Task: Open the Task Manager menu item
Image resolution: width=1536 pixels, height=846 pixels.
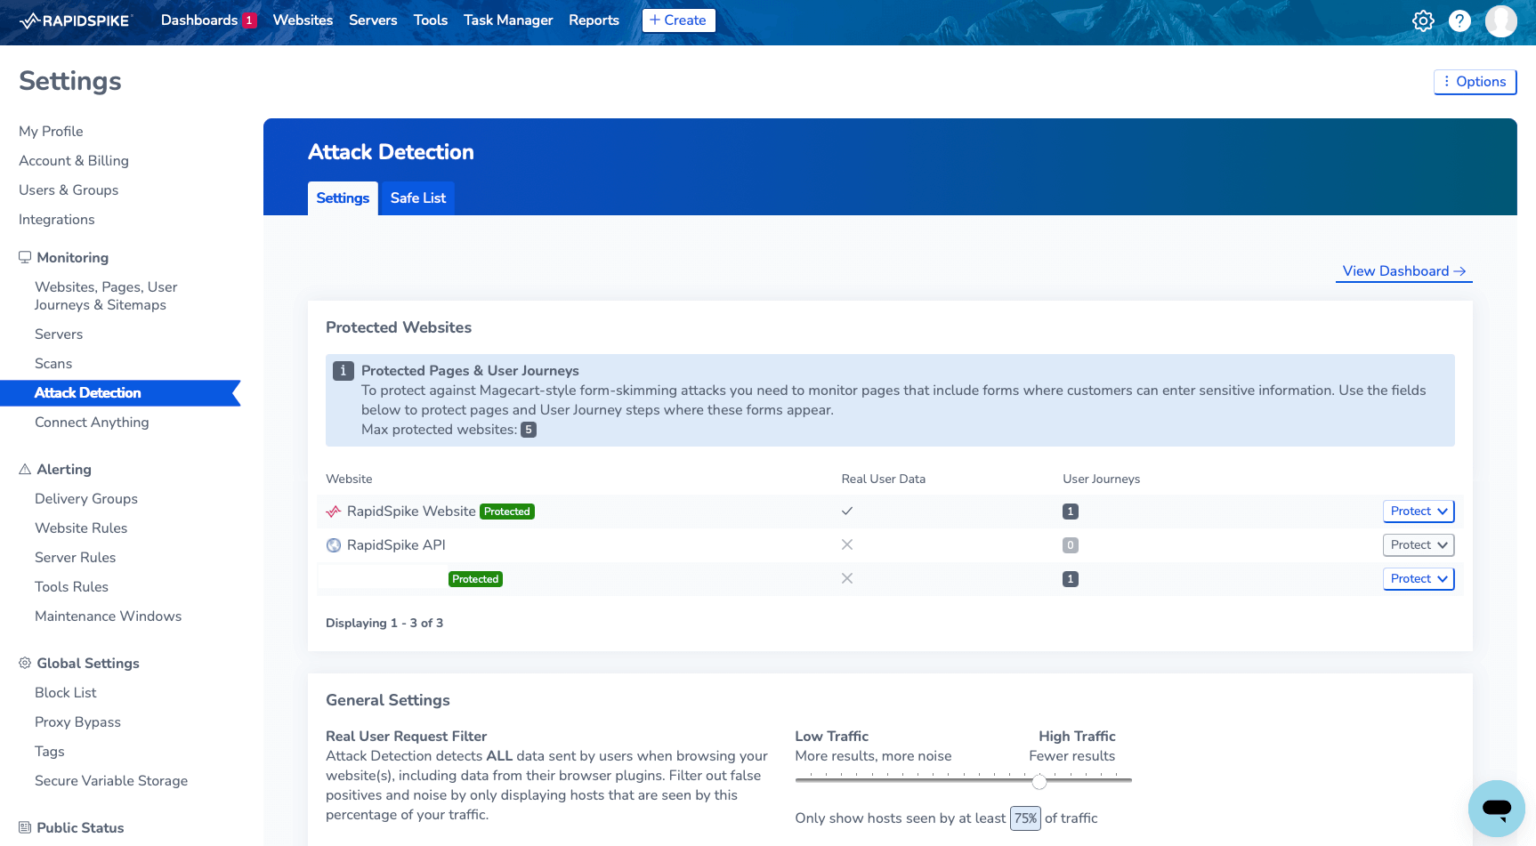Action: tap(508, 20)
